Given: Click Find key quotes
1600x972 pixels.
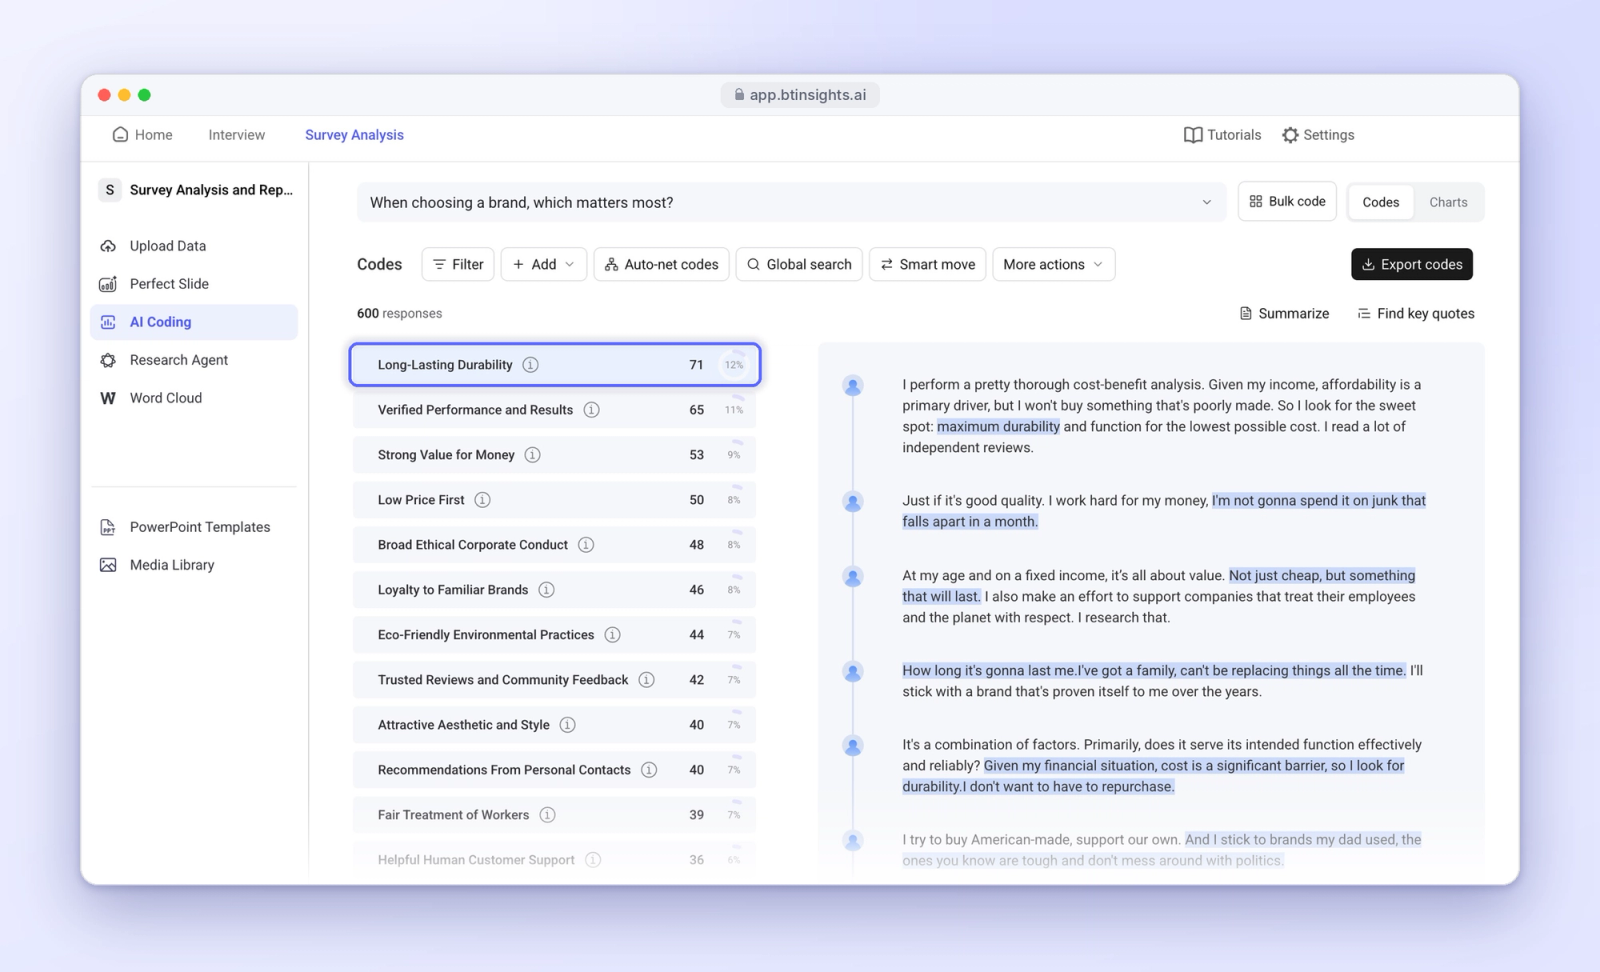Looking at the screenshot, I should pyautogui.click(x=1415, y=313).
